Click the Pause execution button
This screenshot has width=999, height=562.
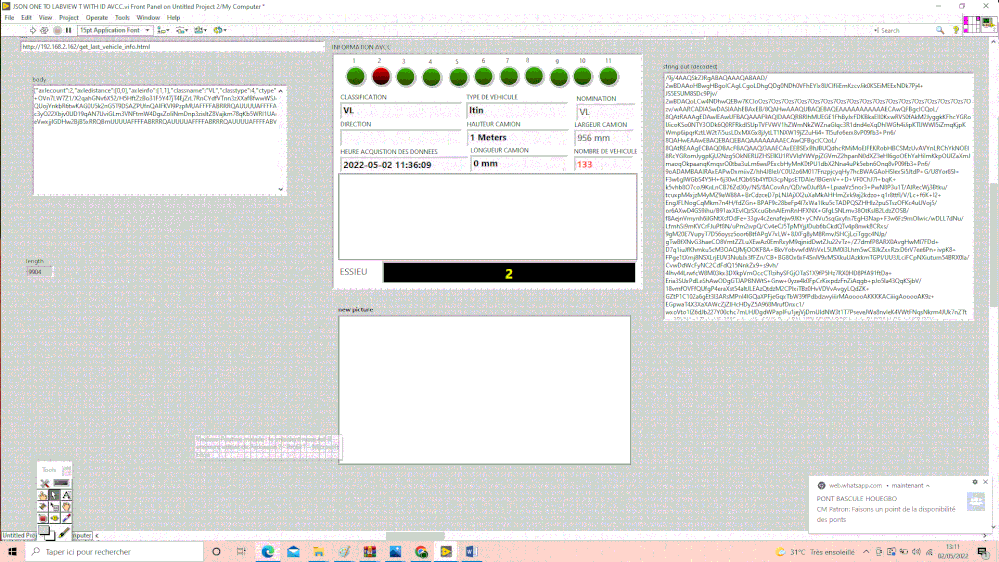(x=68, y=30)
